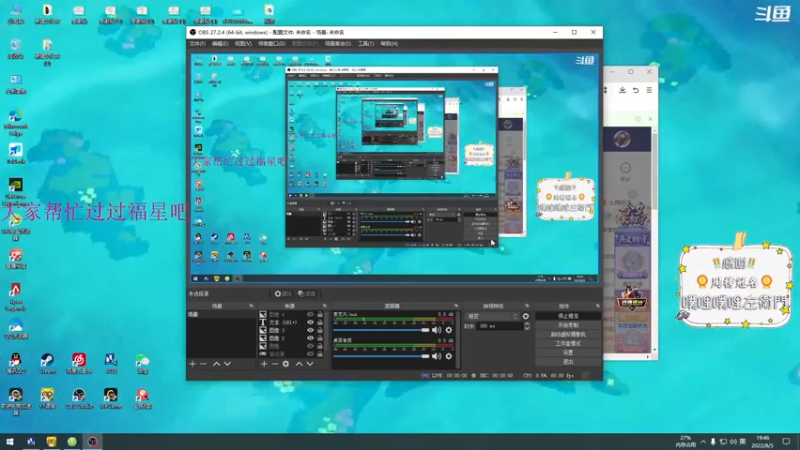Click the 麦克风/Aux volume slider
Viewport: 800px width, 450px height.
pos(381,330)
